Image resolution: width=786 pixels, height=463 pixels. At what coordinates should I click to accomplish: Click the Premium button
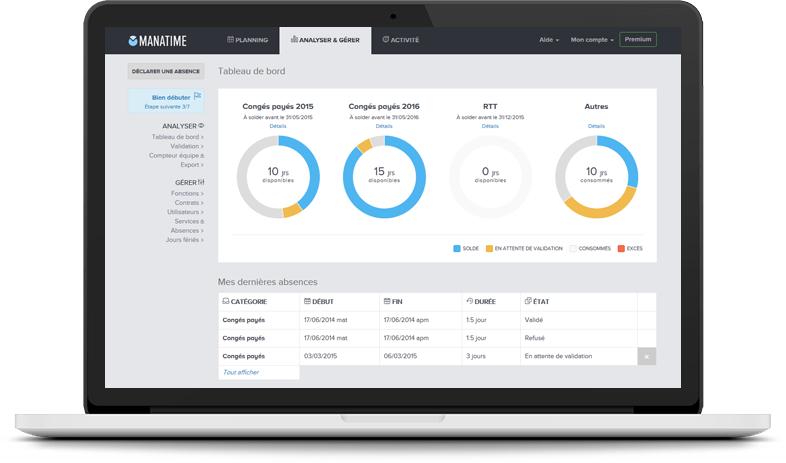(x=638, y=39)
